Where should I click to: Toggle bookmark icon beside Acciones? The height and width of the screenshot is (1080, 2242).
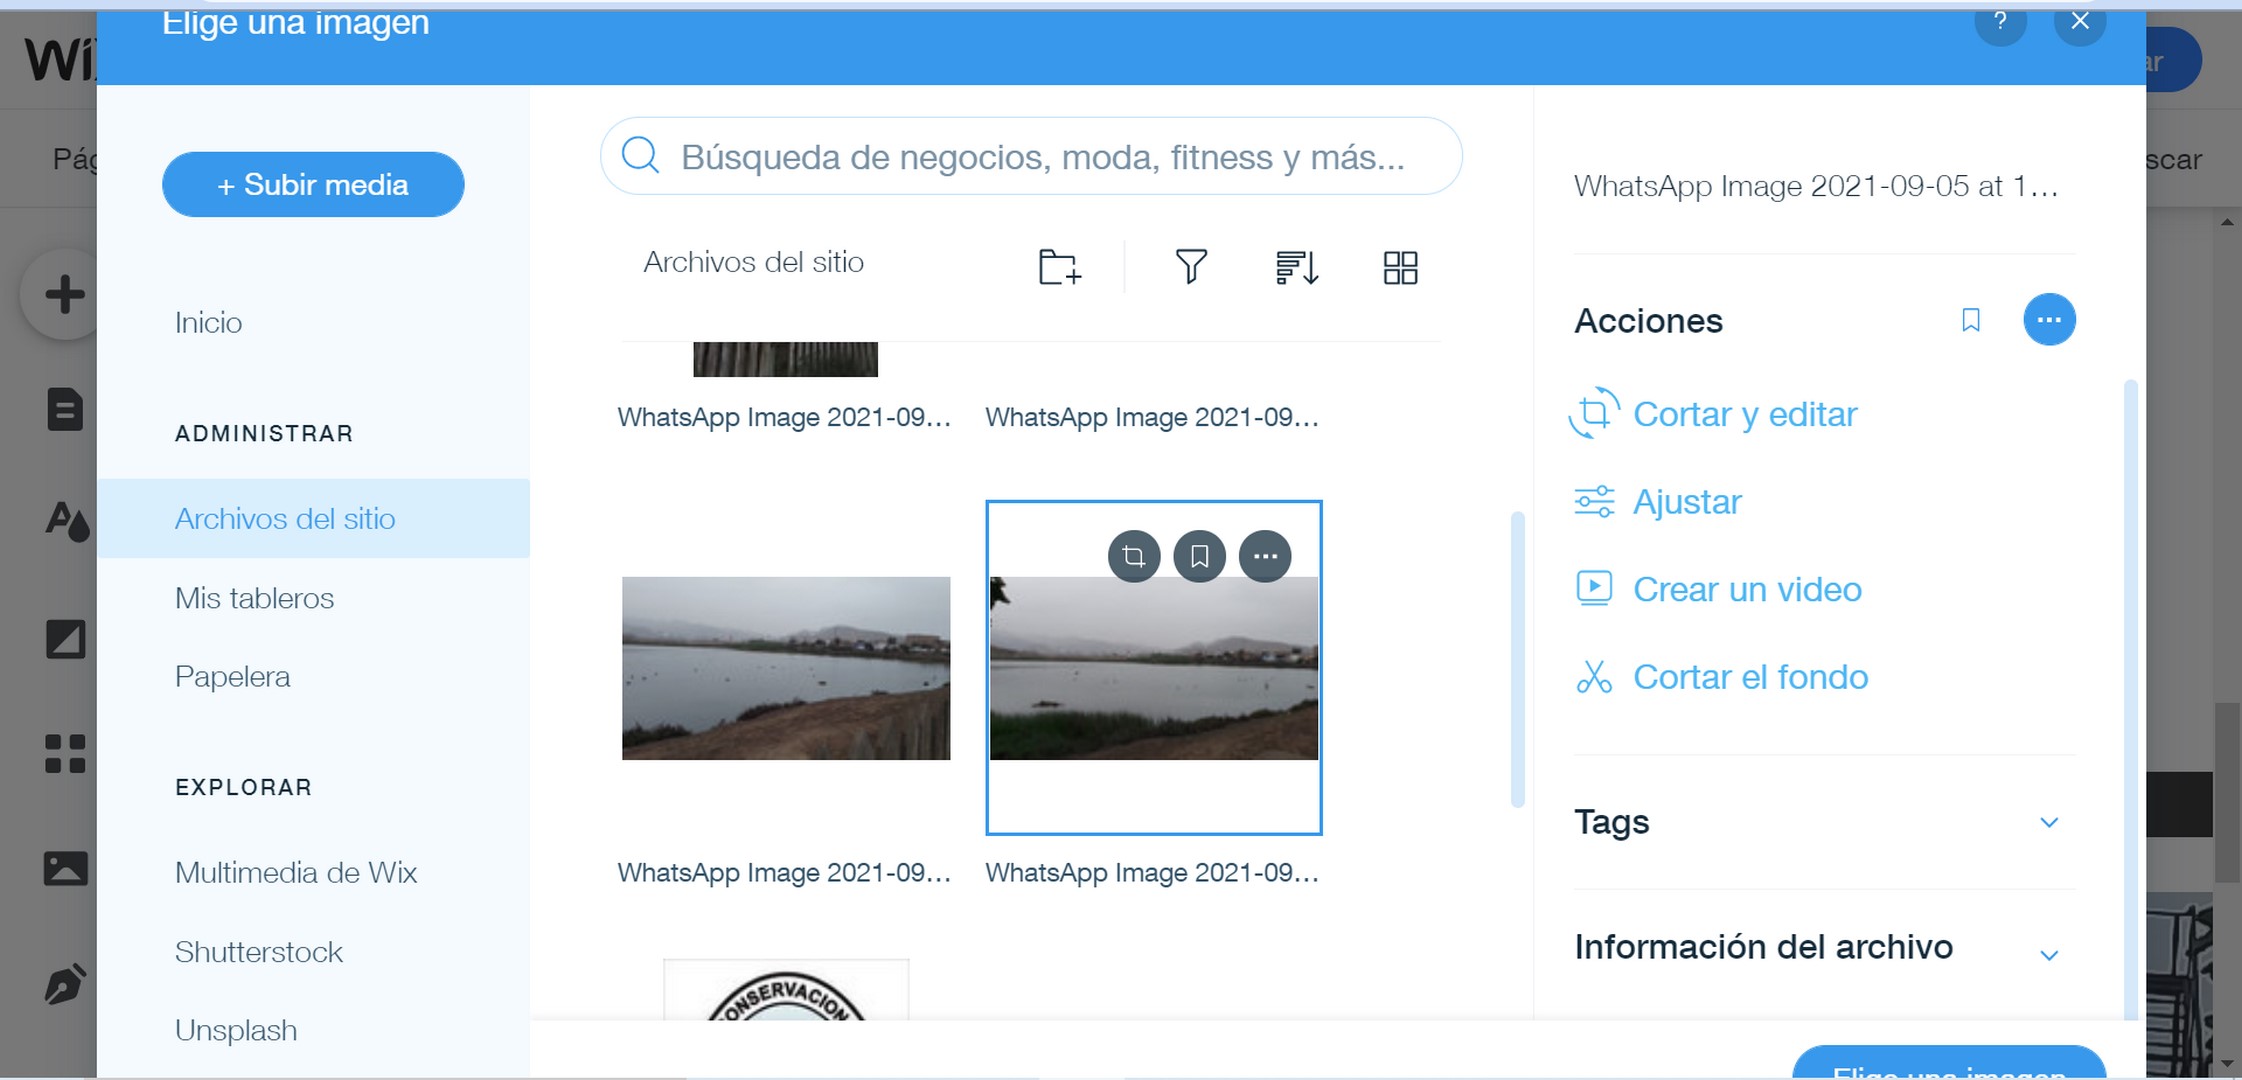1971,320
